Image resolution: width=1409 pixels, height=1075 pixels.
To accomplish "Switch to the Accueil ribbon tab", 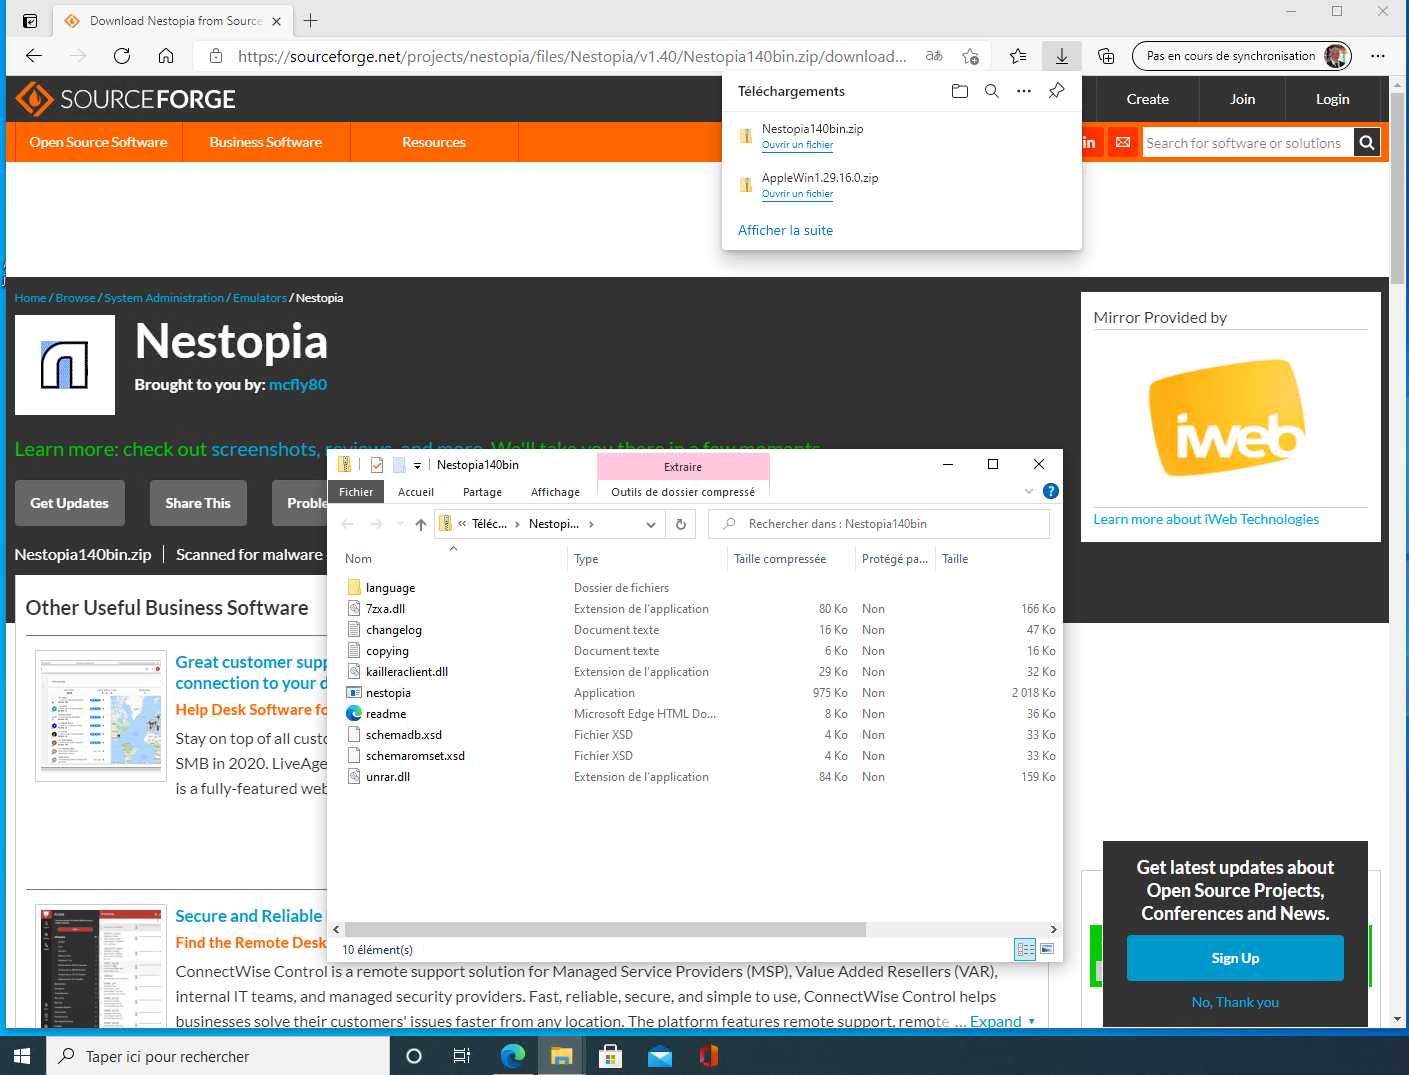I will coord(416,492).
